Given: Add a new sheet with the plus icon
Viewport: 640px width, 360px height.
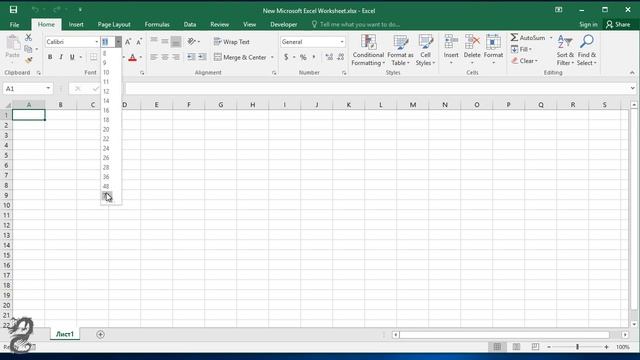Looking at the screenshot, I should coord(100,334).
